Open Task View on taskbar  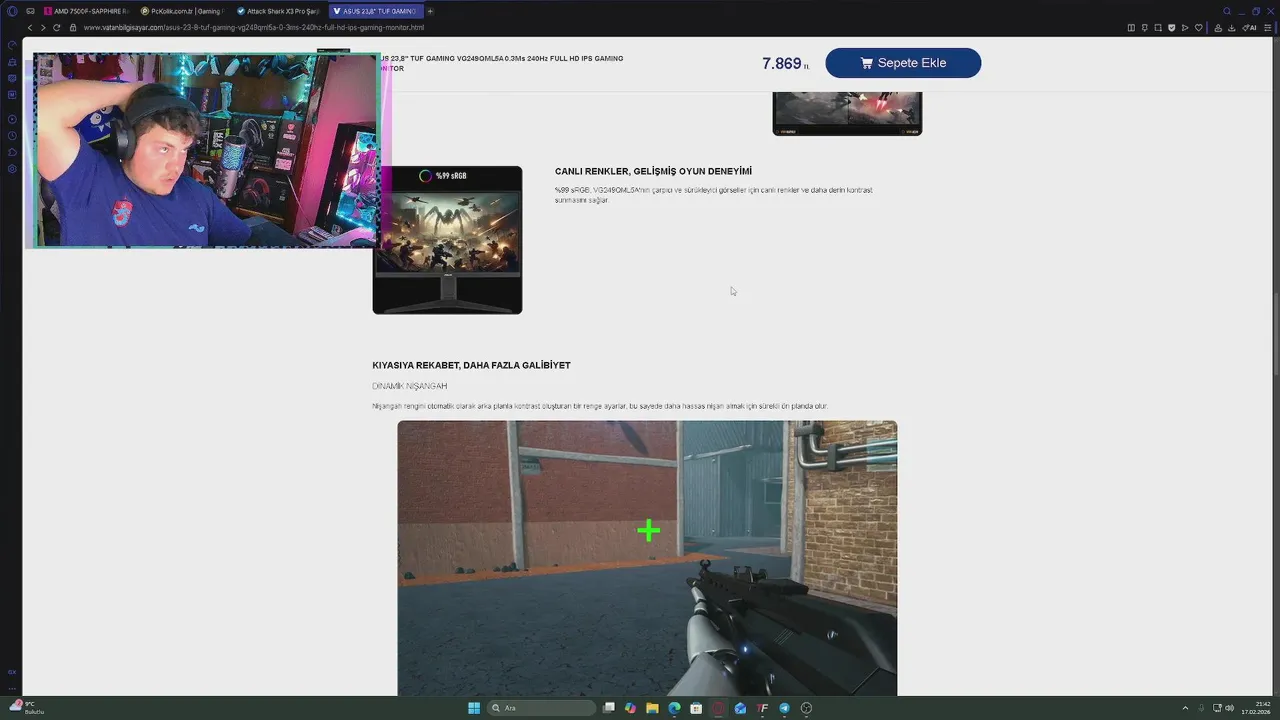point(608,708)
